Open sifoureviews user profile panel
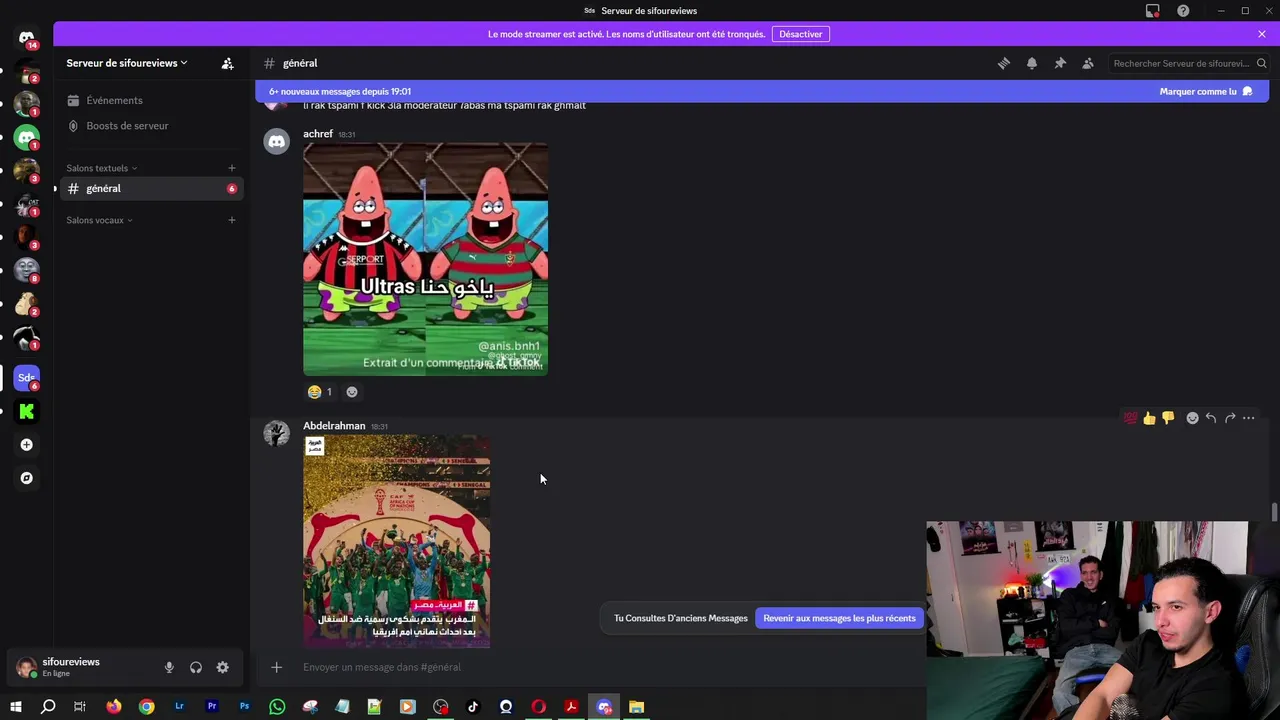This screenshot has height=720, width=1280. [x=70, y=667]
